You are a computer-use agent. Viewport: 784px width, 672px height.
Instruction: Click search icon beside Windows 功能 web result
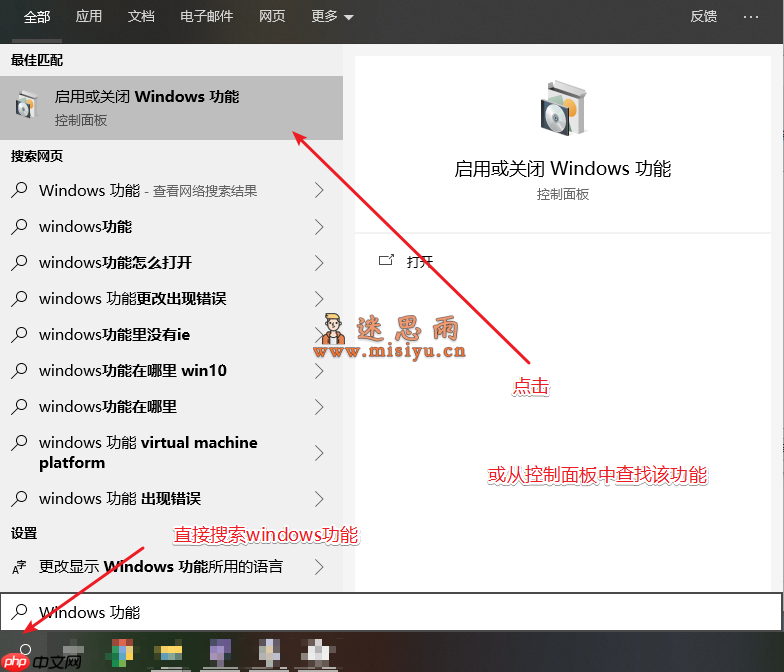click(19, 190)
